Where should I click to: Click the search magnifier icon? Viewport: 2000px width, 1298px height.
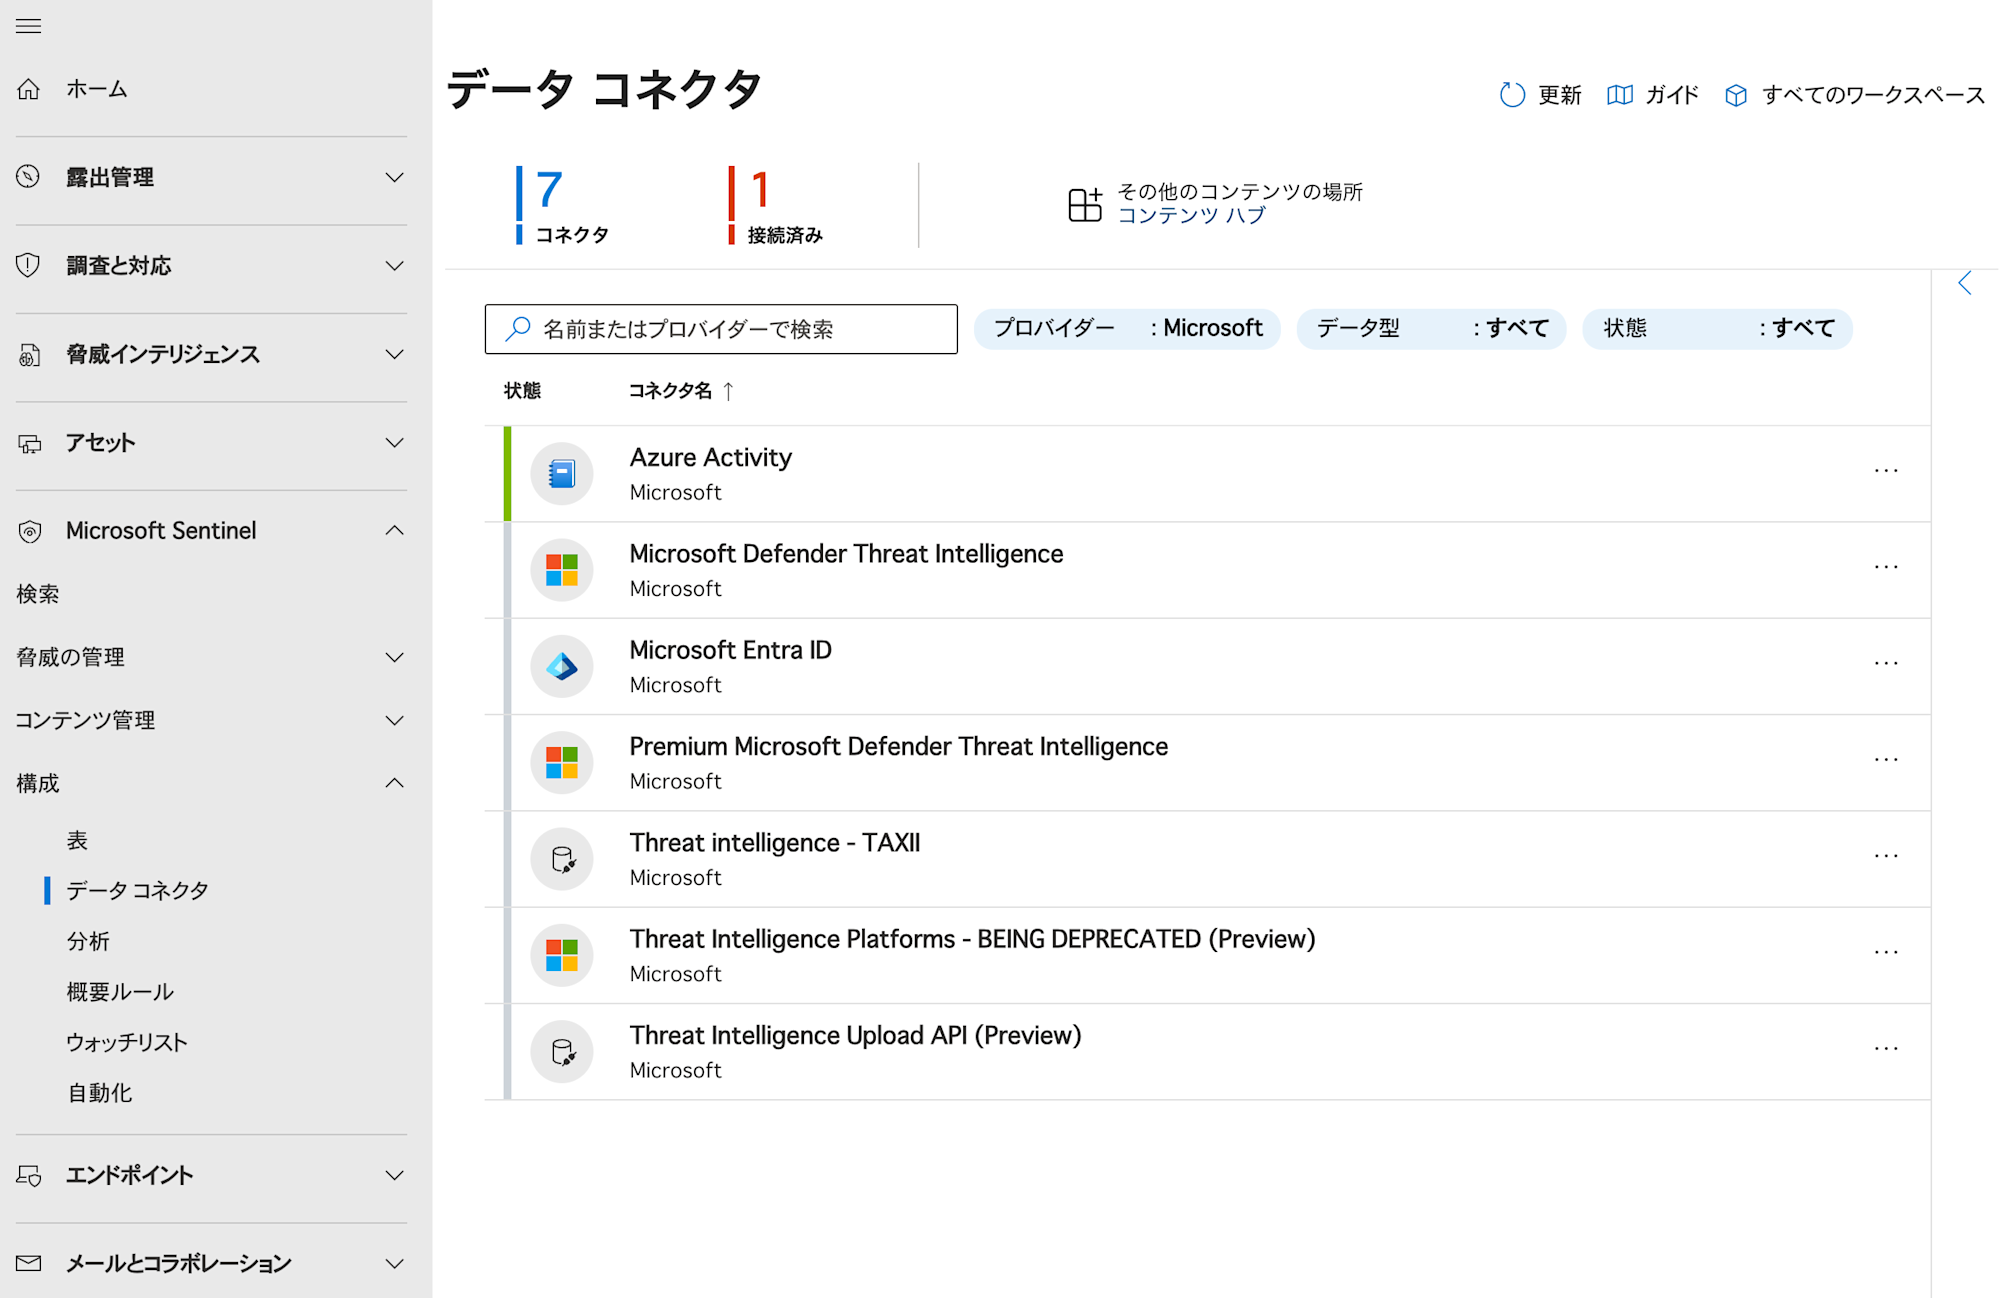click(518, 329)
